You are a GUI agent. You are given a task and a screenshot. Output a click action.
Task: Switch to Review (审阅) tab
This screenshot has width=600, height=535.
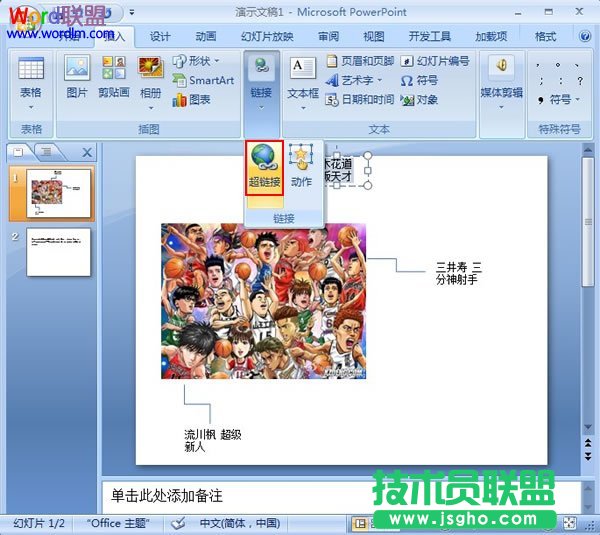coord(328,36)
